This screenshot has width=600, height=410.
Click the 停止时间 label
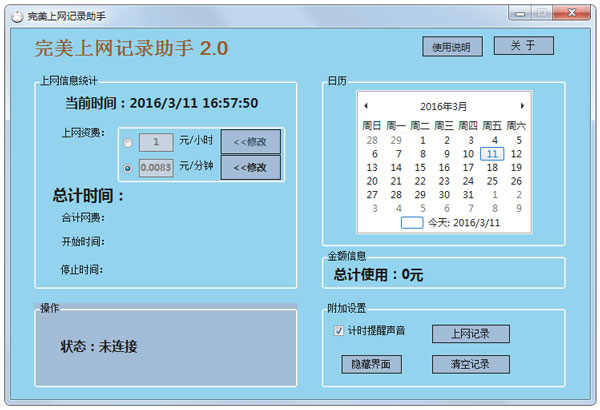82,270
